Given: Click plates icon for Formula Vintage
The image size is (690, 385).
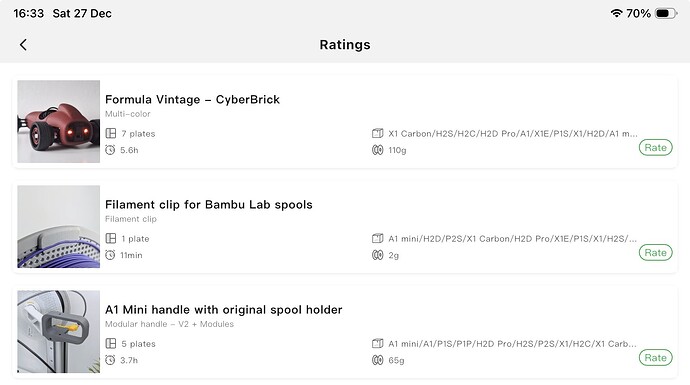Looking at the screenshot, I should (111, 133).
